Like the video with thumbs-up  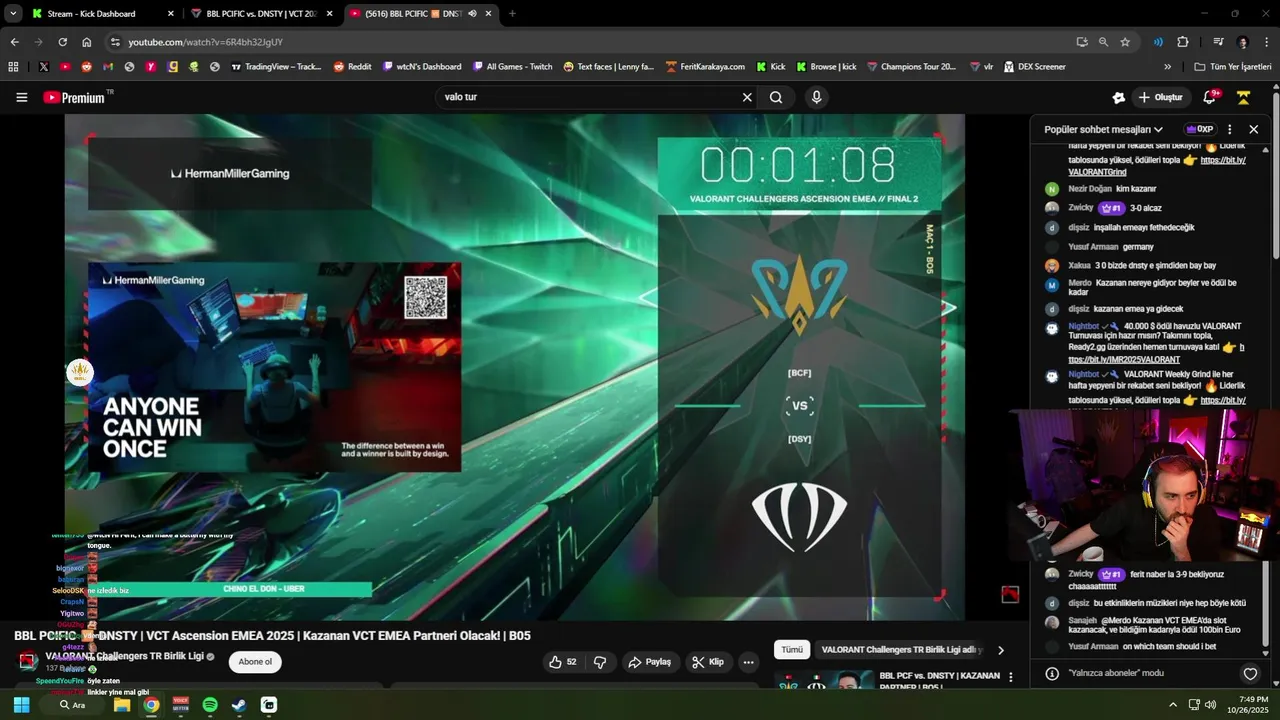tap(563, 662)
